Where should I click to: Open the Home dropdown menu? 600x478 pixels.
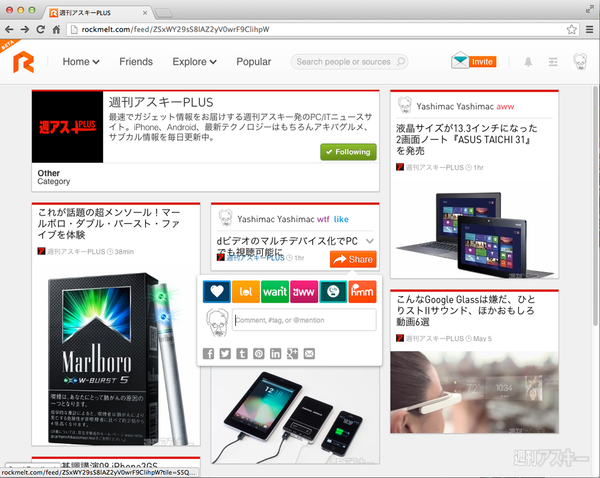(81, 62)
